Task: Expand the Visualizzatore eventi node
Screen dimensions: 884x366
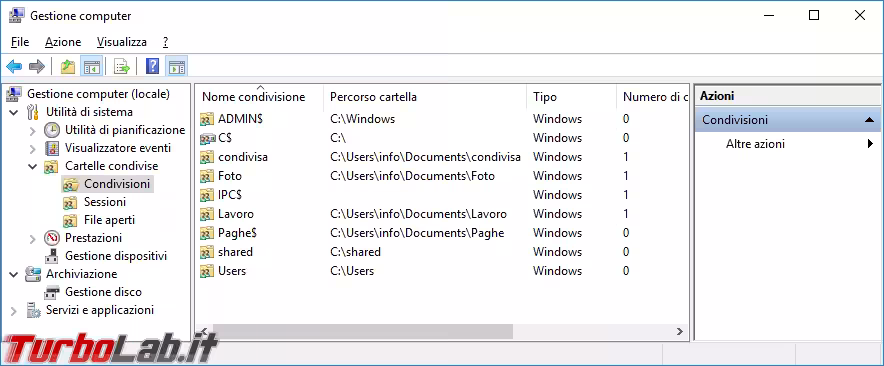Action: tap(33, 148)
